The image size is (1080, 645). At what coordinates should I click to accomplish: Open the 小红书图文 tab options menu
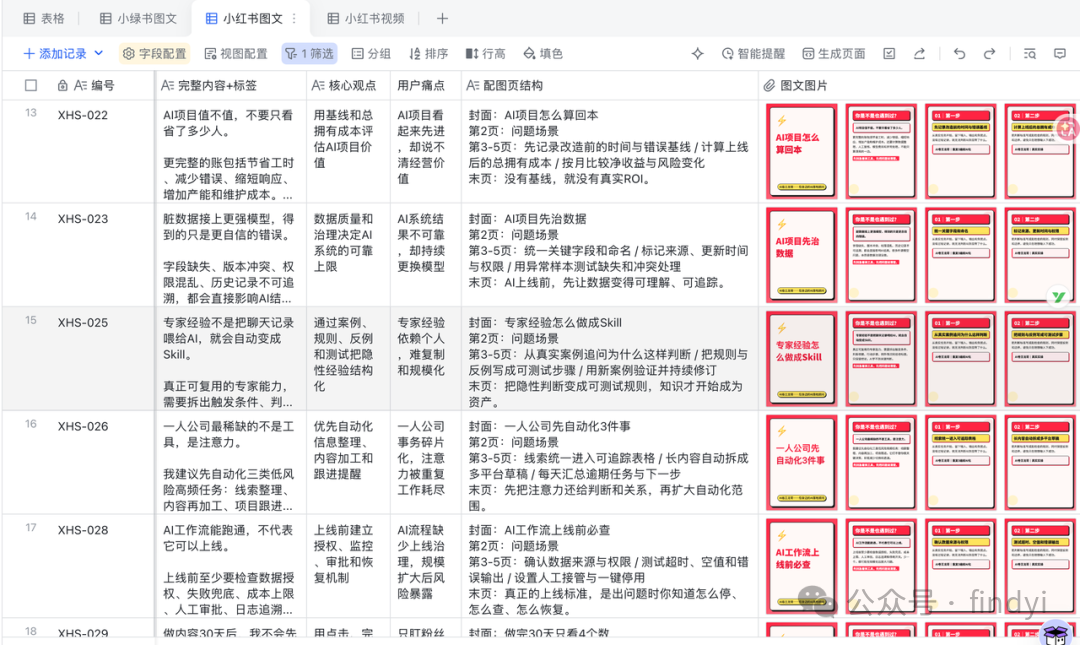[294, 19]
